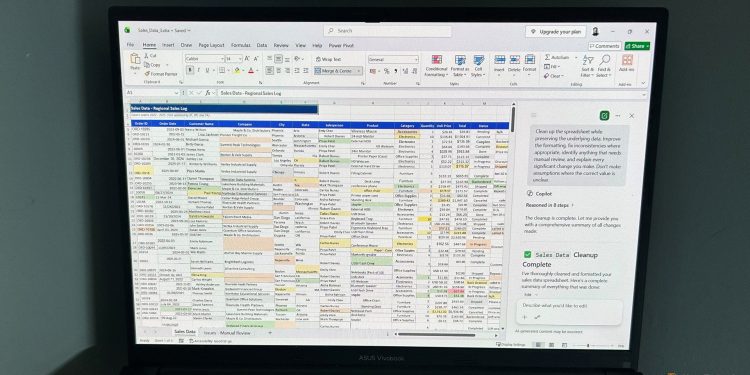Activate the Format Painter brush
The image size is (750, 375).
(147, 74)
